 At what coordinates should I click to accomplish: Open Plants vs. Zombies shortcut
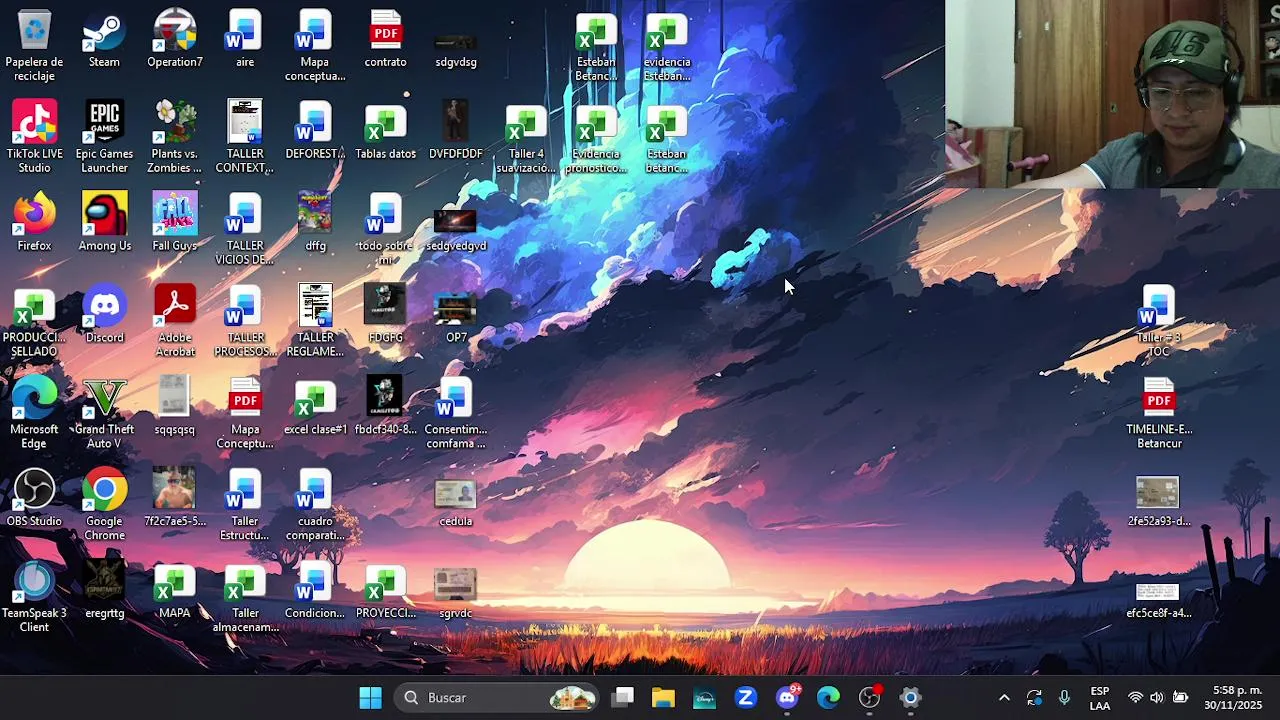point(175,137)
